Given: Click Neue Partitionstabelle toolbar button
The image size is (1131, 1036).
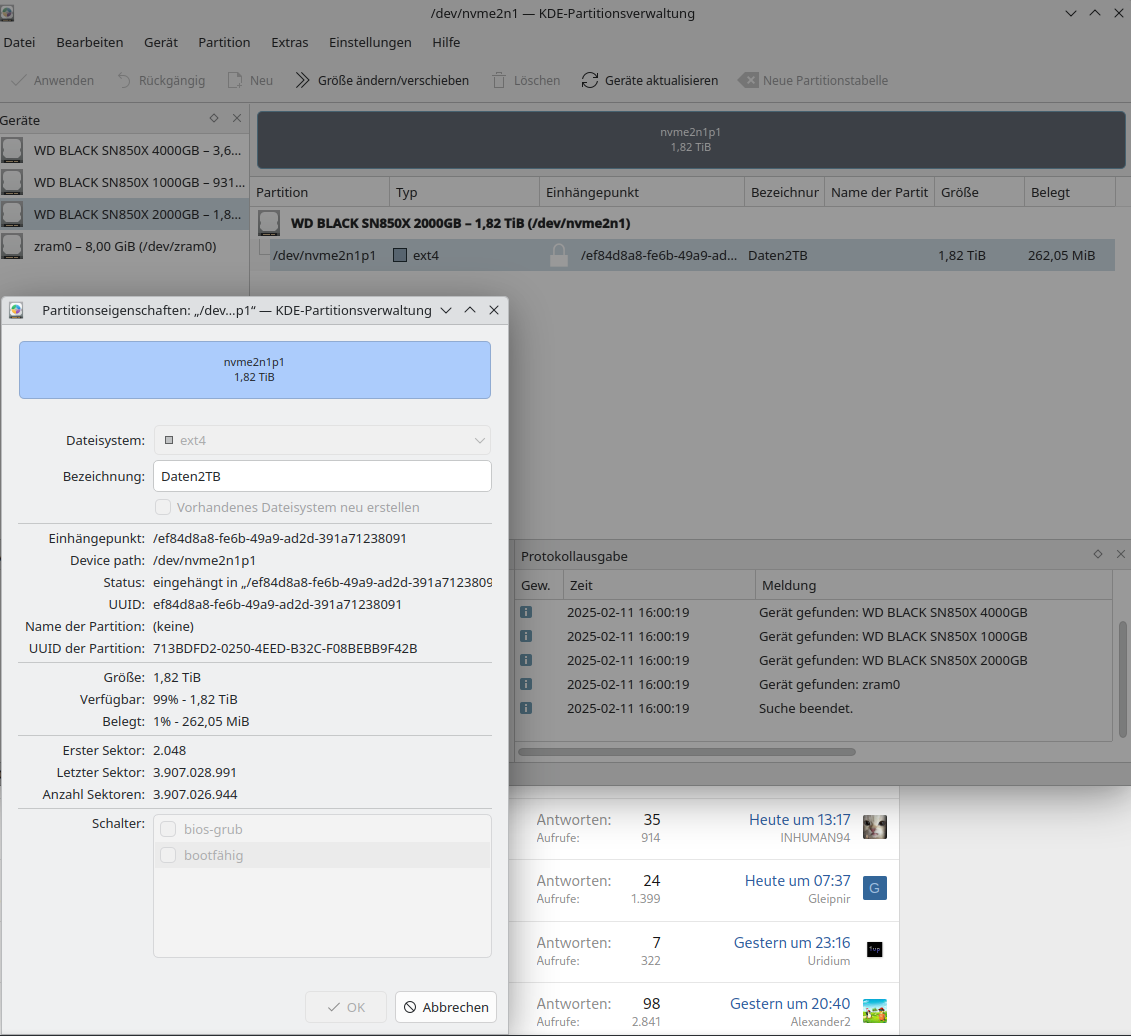Looking at the screenshot, I should point(813,80).
